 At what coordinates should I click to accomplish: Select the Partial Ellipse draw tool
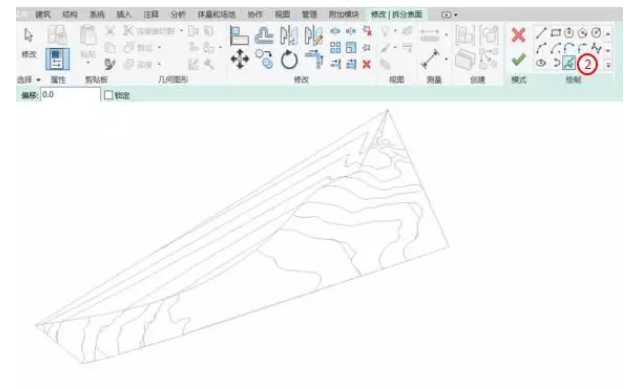point(556,63)
